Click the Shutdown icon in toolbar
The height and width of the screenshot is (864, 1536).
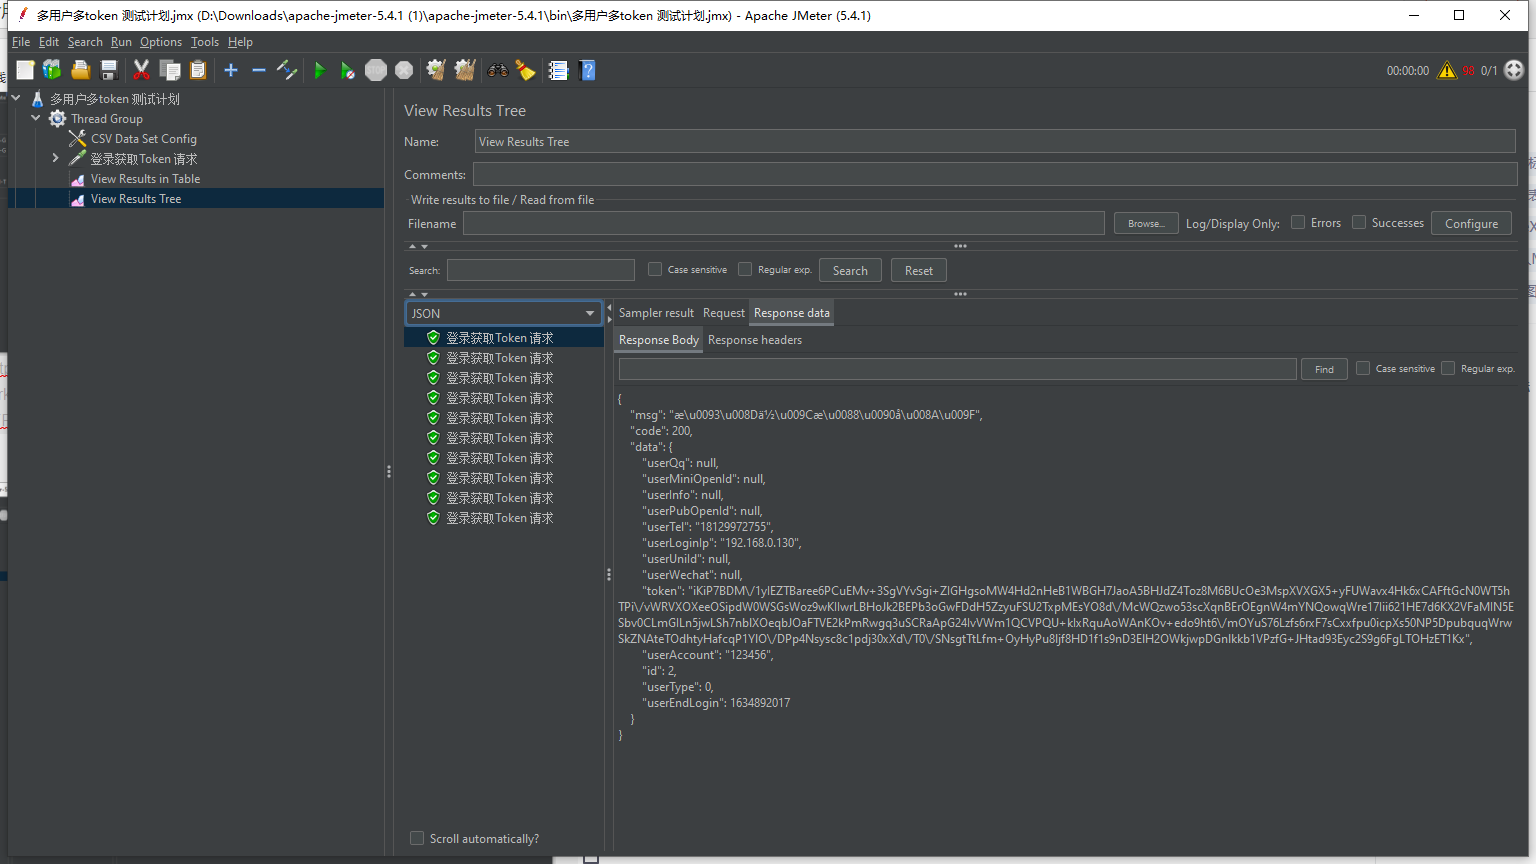click(x=404, y=70)
